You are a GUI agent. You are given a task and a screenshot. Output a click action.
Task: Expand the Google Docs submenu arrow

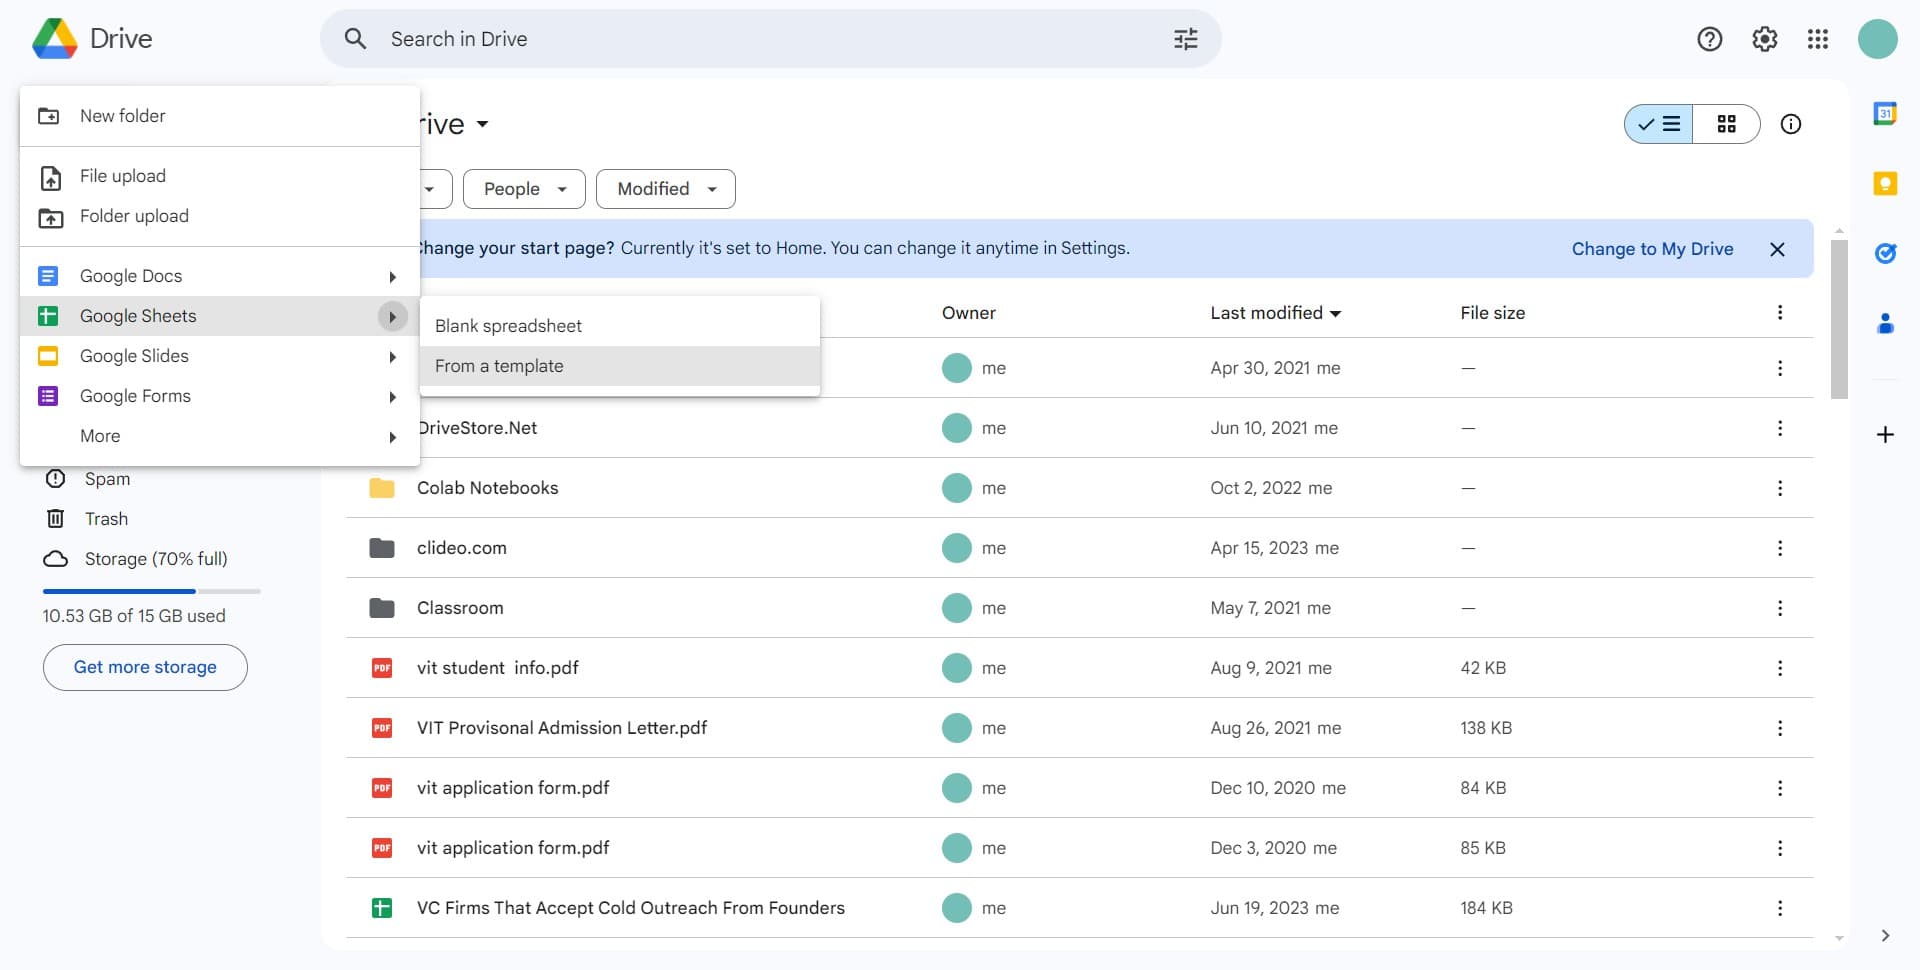pyautogui.click(x=392, y=277)
